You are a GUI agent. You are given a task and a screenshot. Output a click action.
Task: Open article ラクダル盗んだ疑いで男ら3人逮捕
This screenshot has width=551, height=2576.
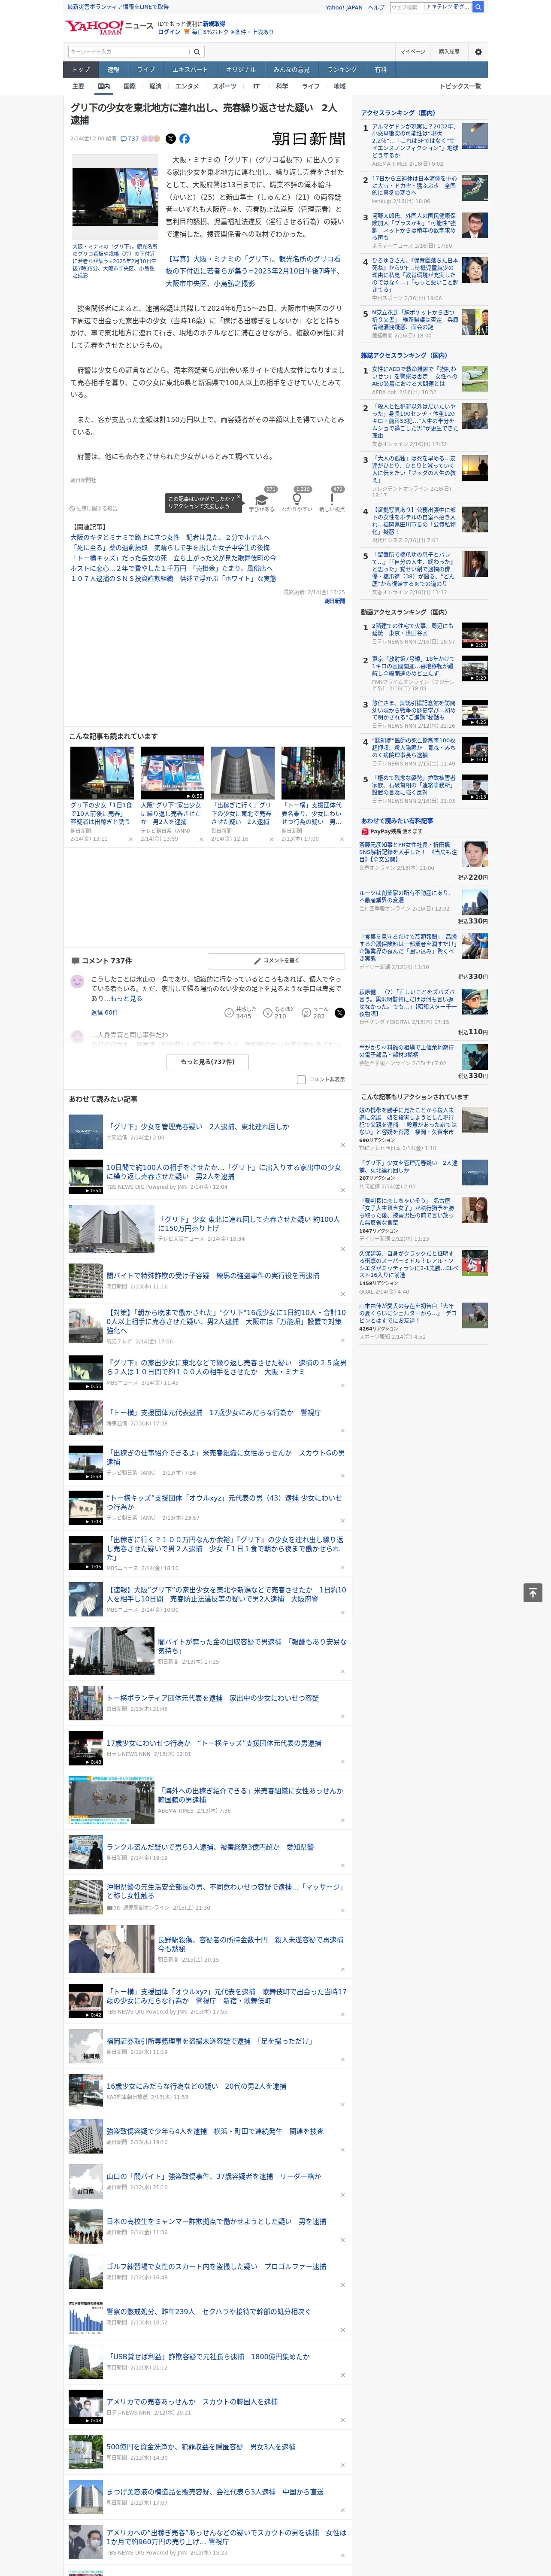point(210,1847)
